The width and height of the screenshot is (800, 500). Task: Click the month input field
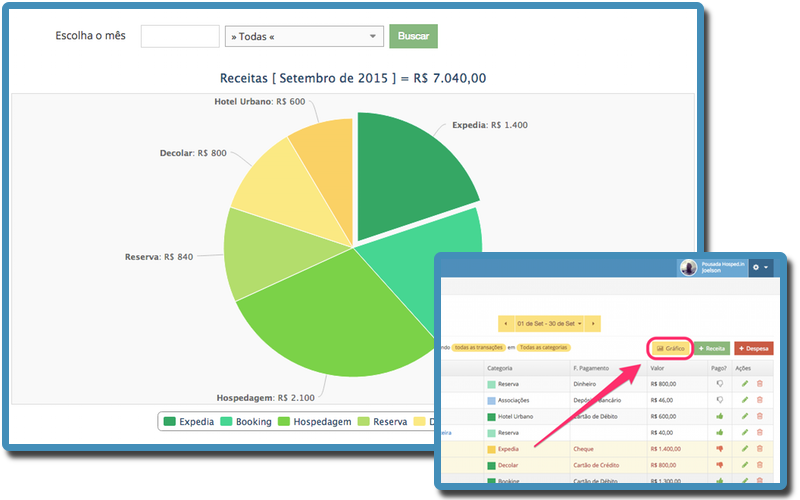[x=180, y=37]
